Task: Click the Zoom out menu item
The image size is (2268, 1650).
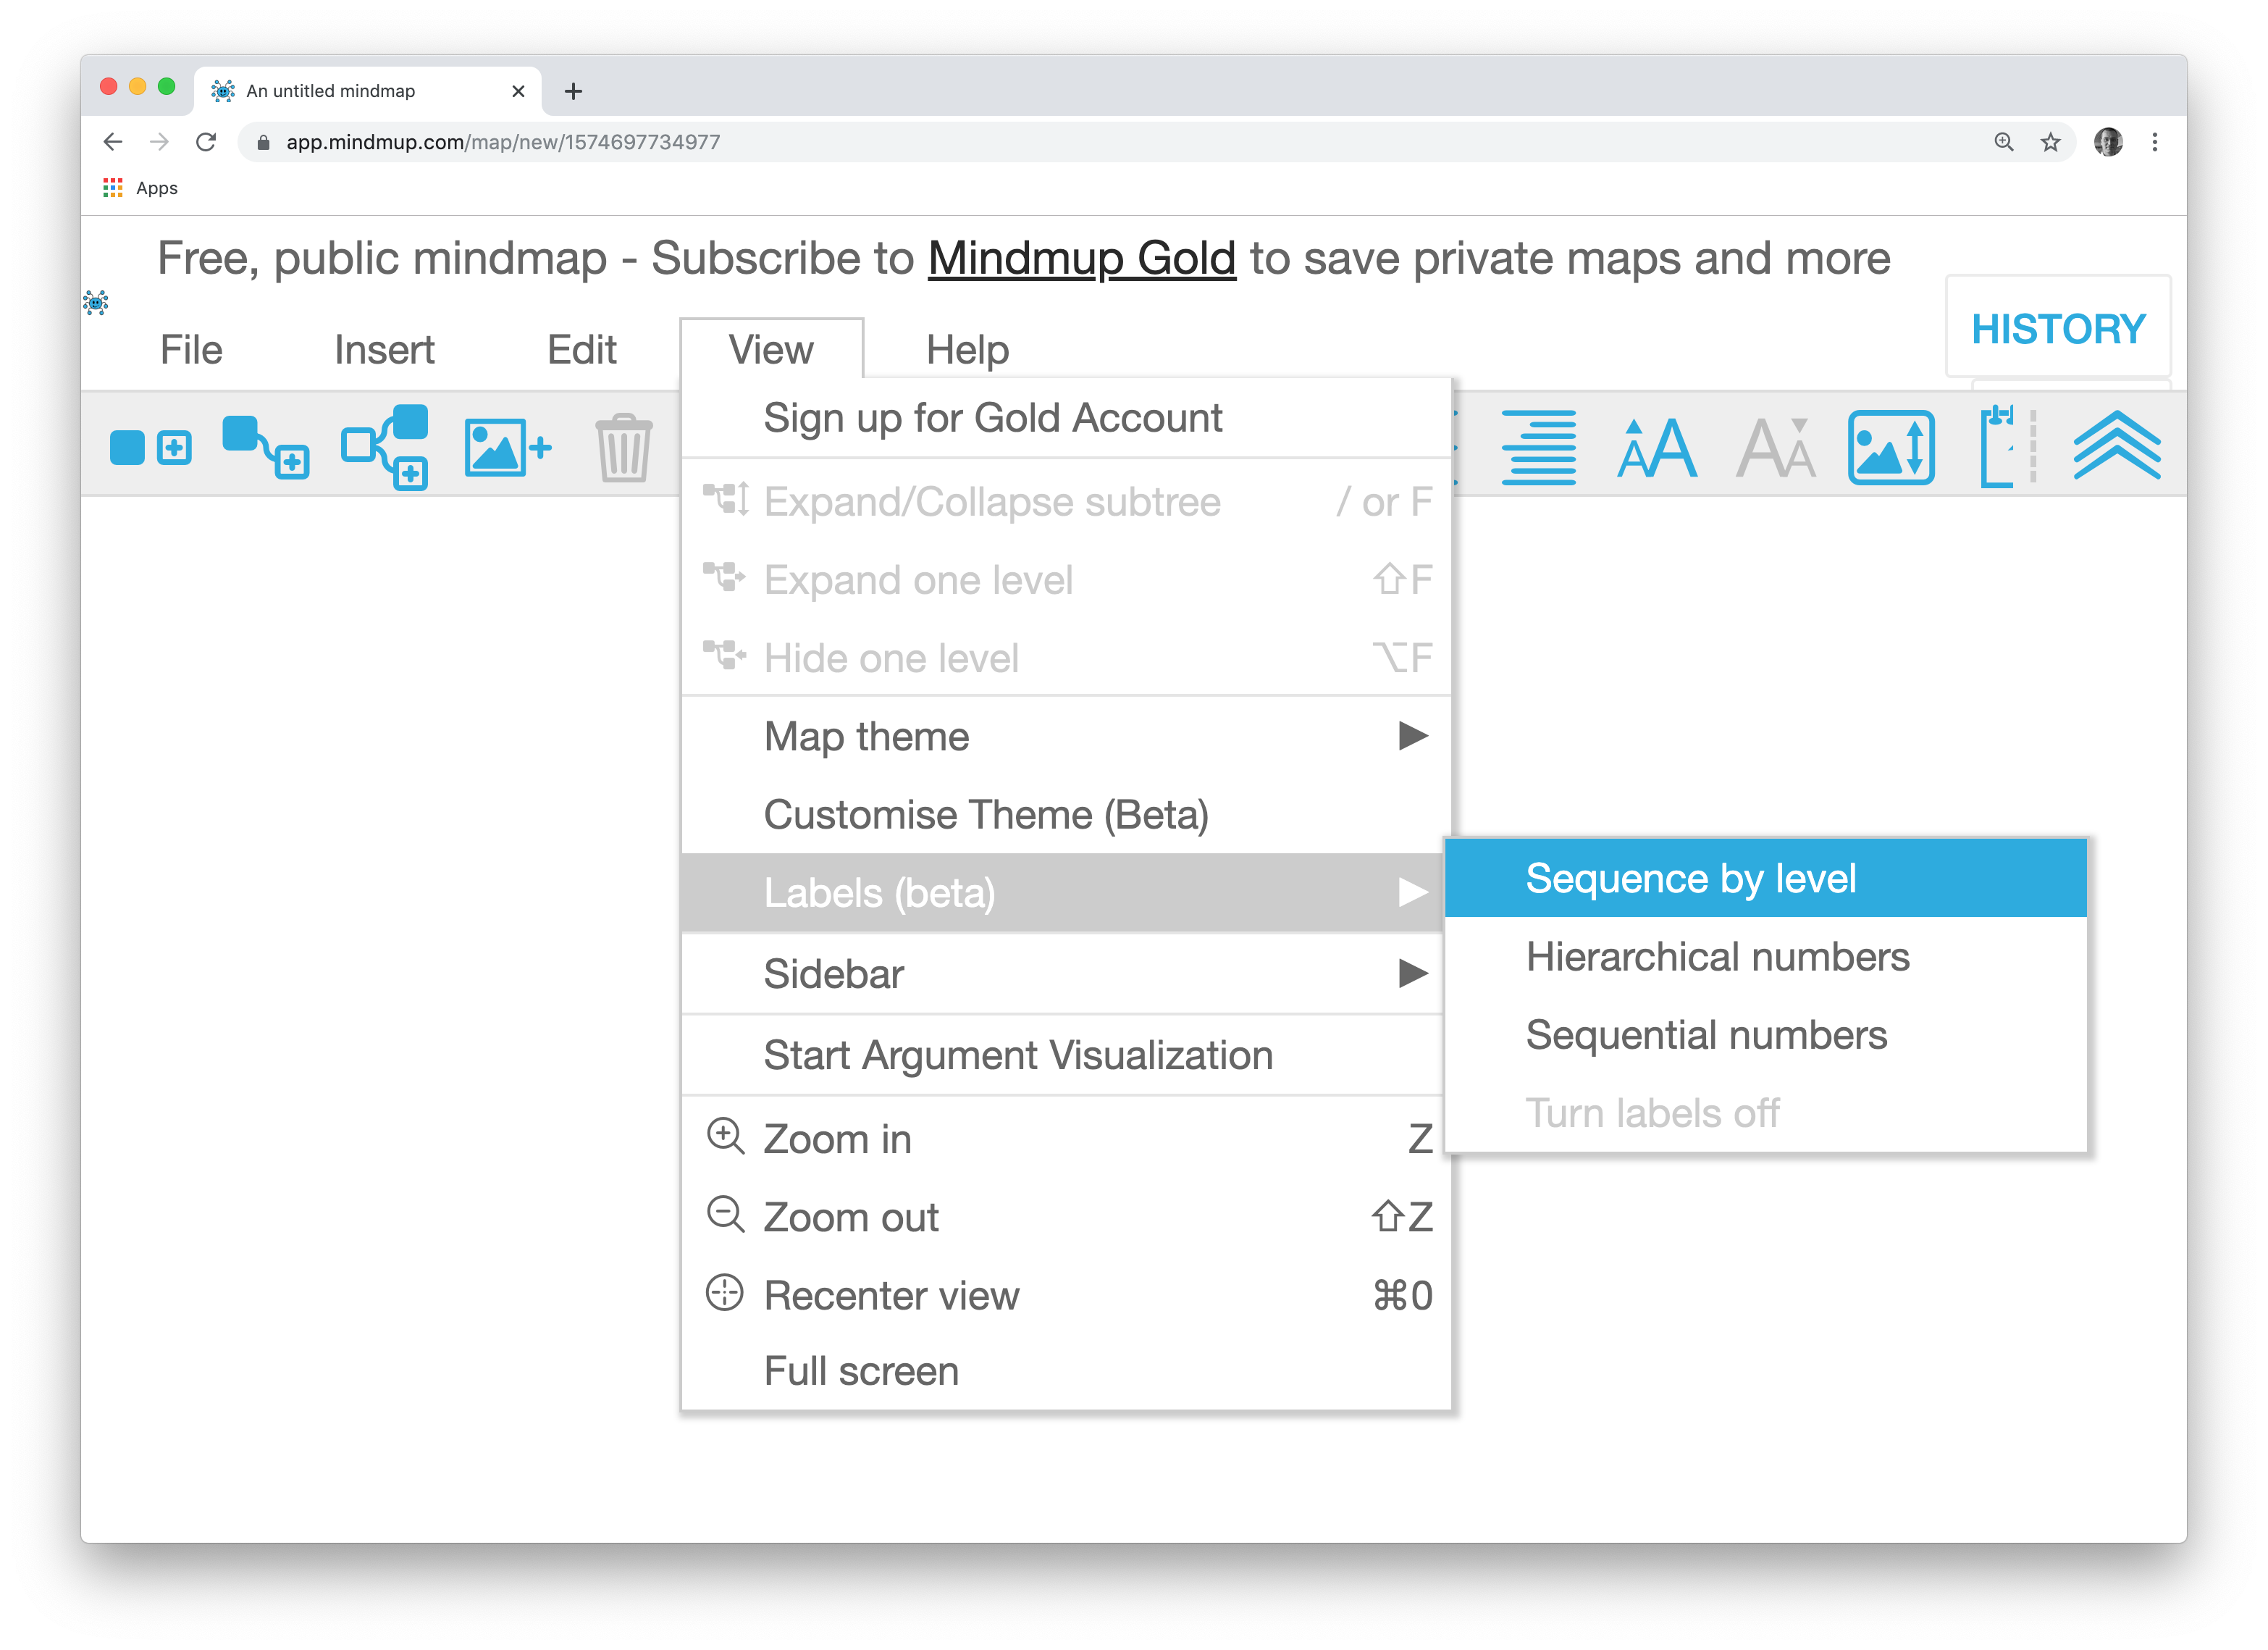Action: (x=1066, y=1217)
